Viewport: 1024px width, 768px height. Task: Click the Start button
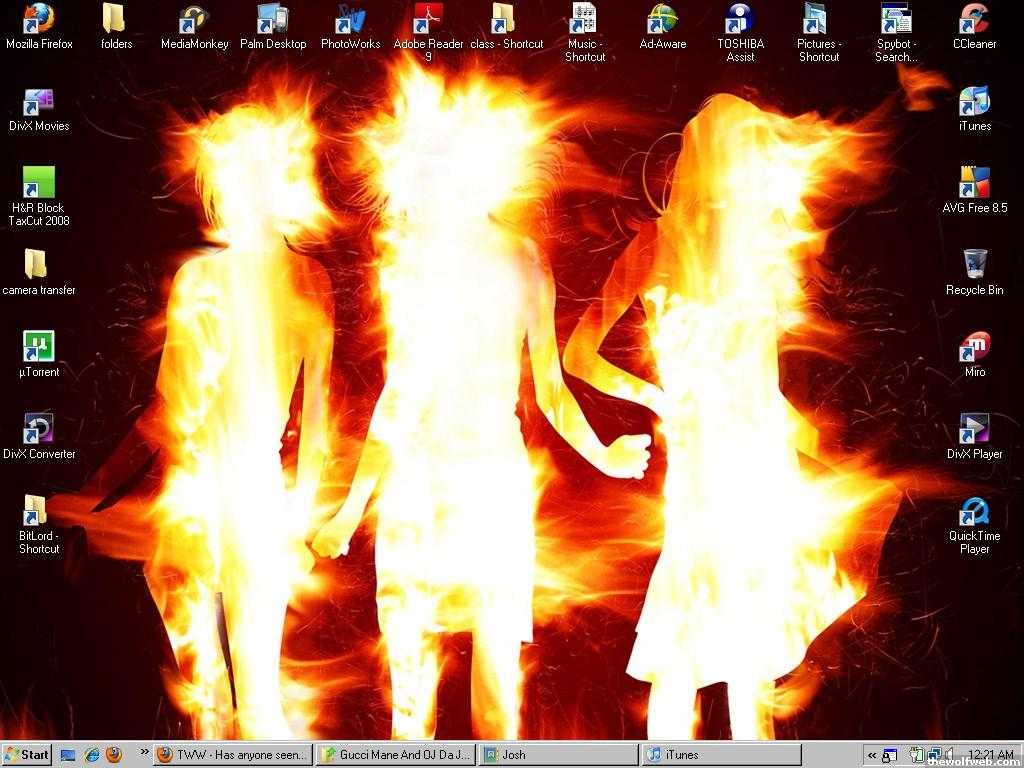[27, 755]
